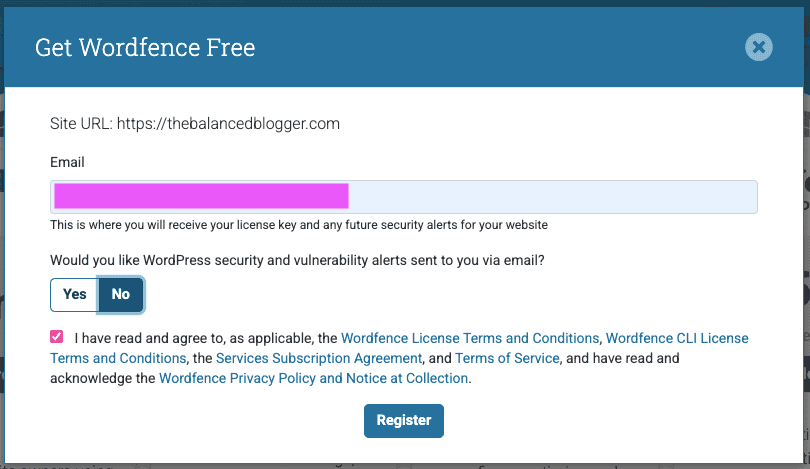Click the Site URL text line

(x=195, y=124)
